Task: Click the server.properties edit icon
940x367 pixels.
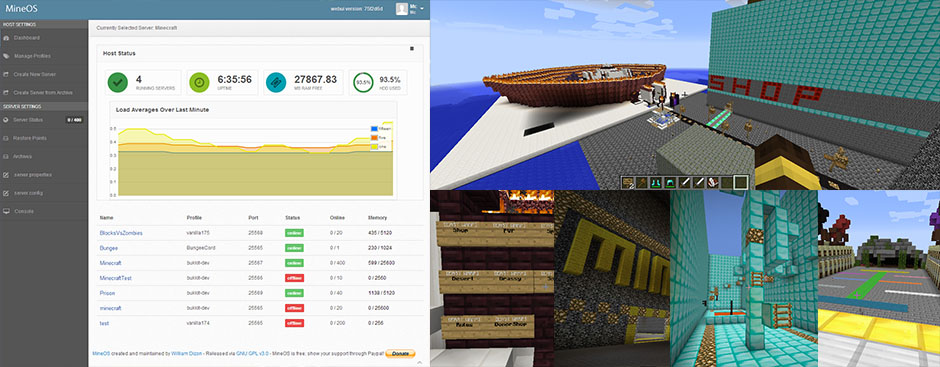Action: click(x=6, y=175)
